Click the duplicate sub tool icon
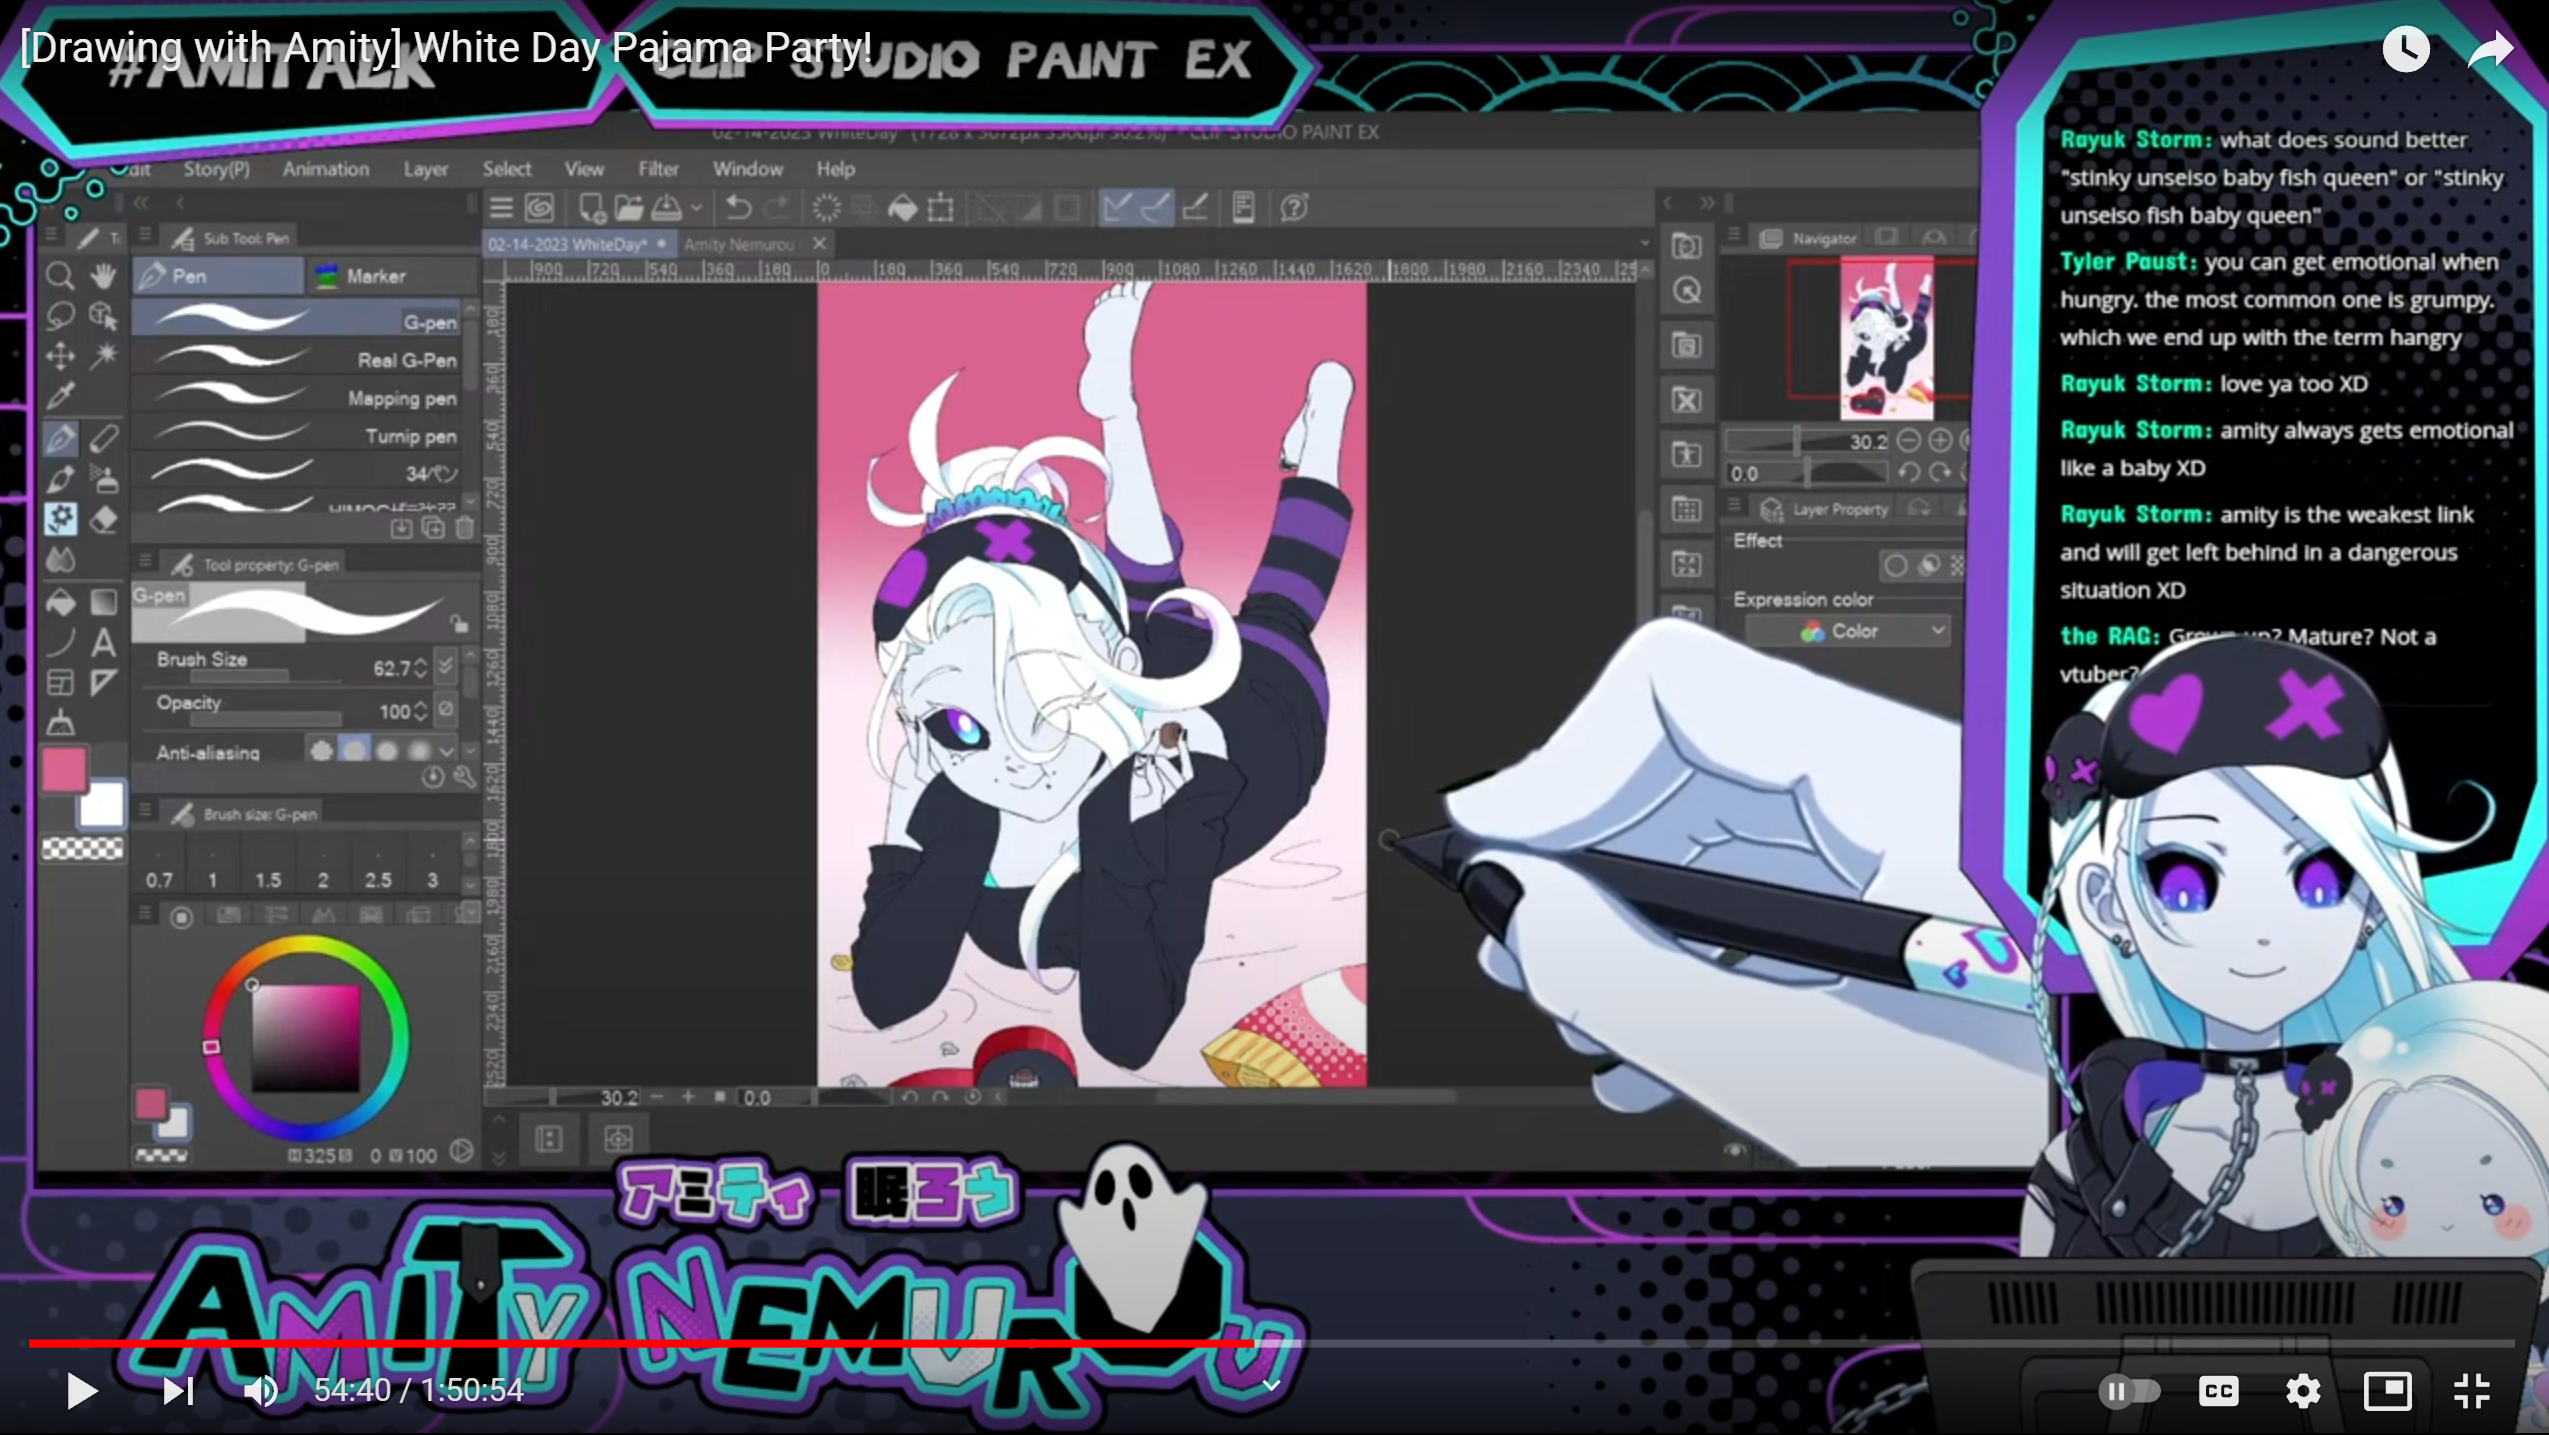 (433, 527)
